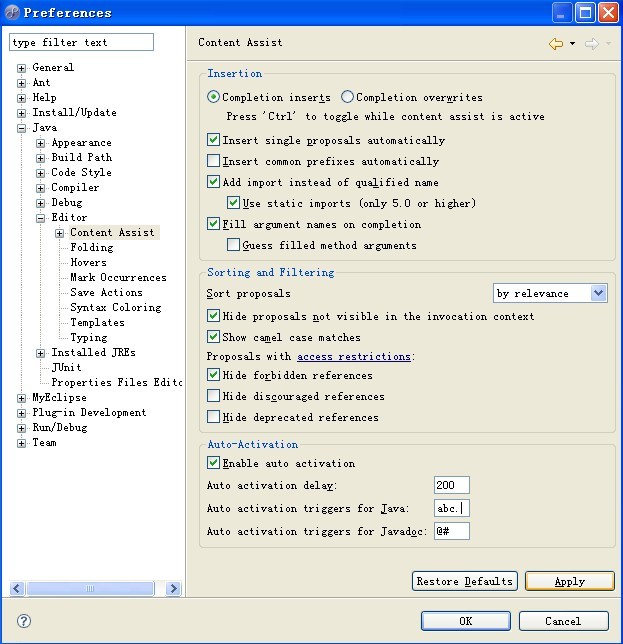This screenshot has height=644, width=623.
Task: Open Mark Occurrences preference page
Action: pos(118,277)
